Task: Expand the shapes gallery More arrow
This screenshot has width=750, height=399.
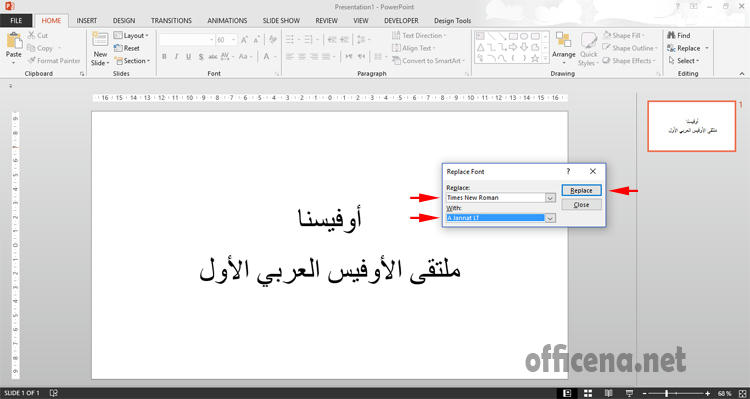Action: click(x=546, y=58)
